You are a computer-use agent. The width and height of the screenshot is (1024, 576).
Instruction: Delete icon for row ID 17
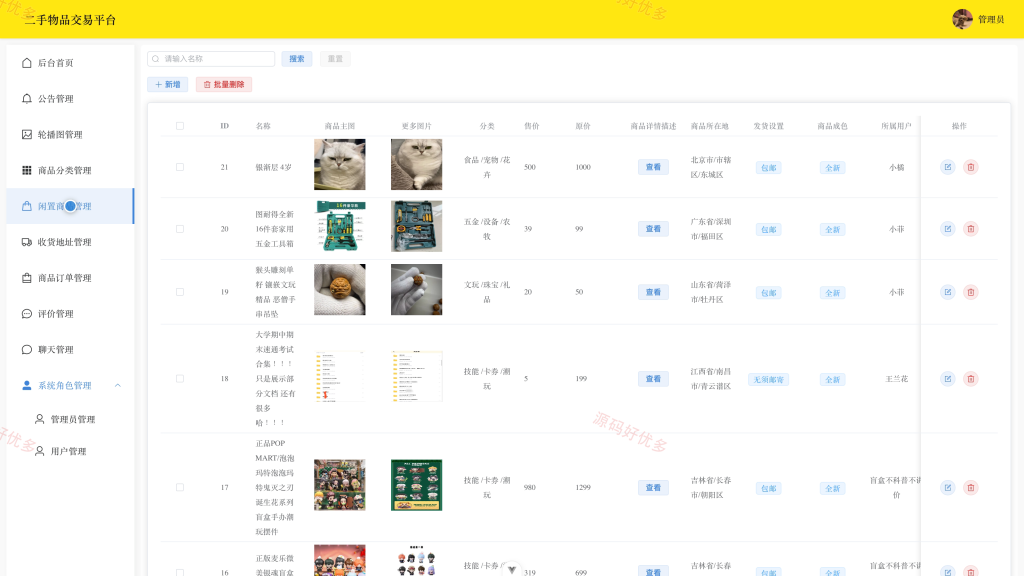coord(971,487)
